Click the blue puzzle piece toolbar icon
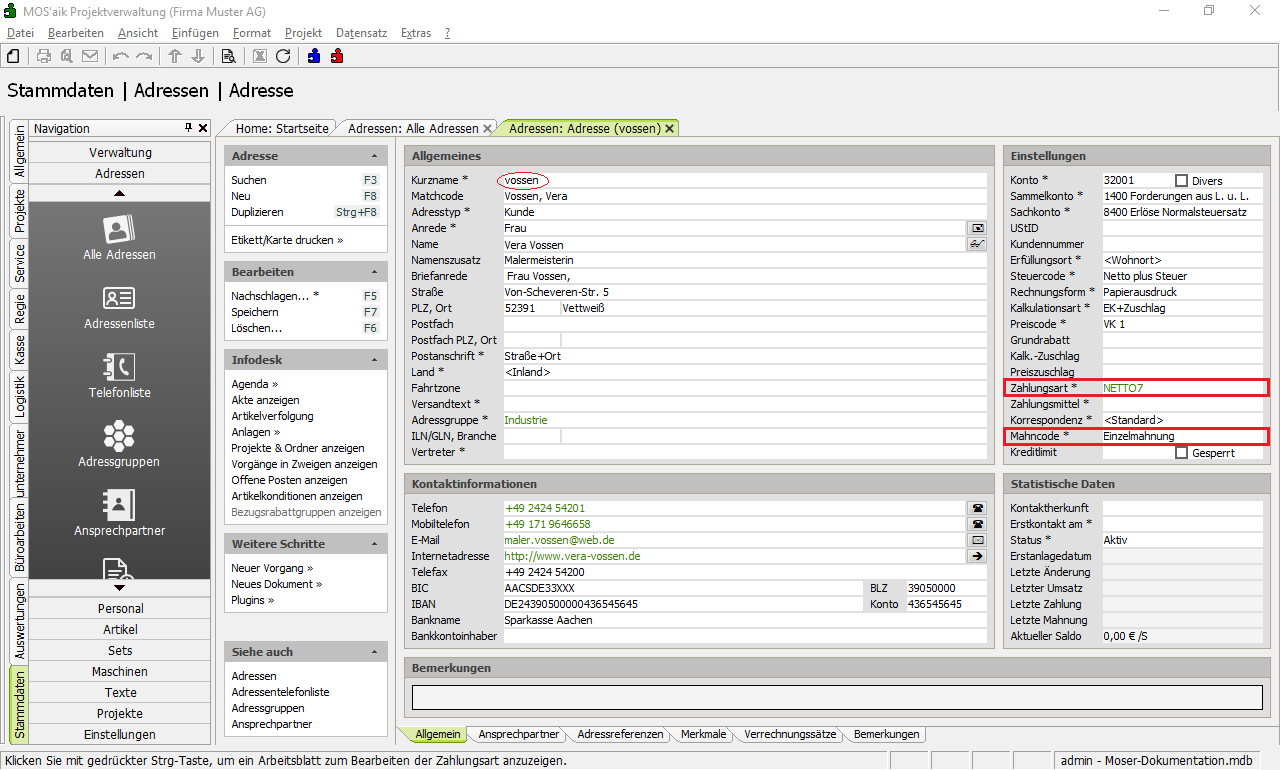 coord(314,56)
